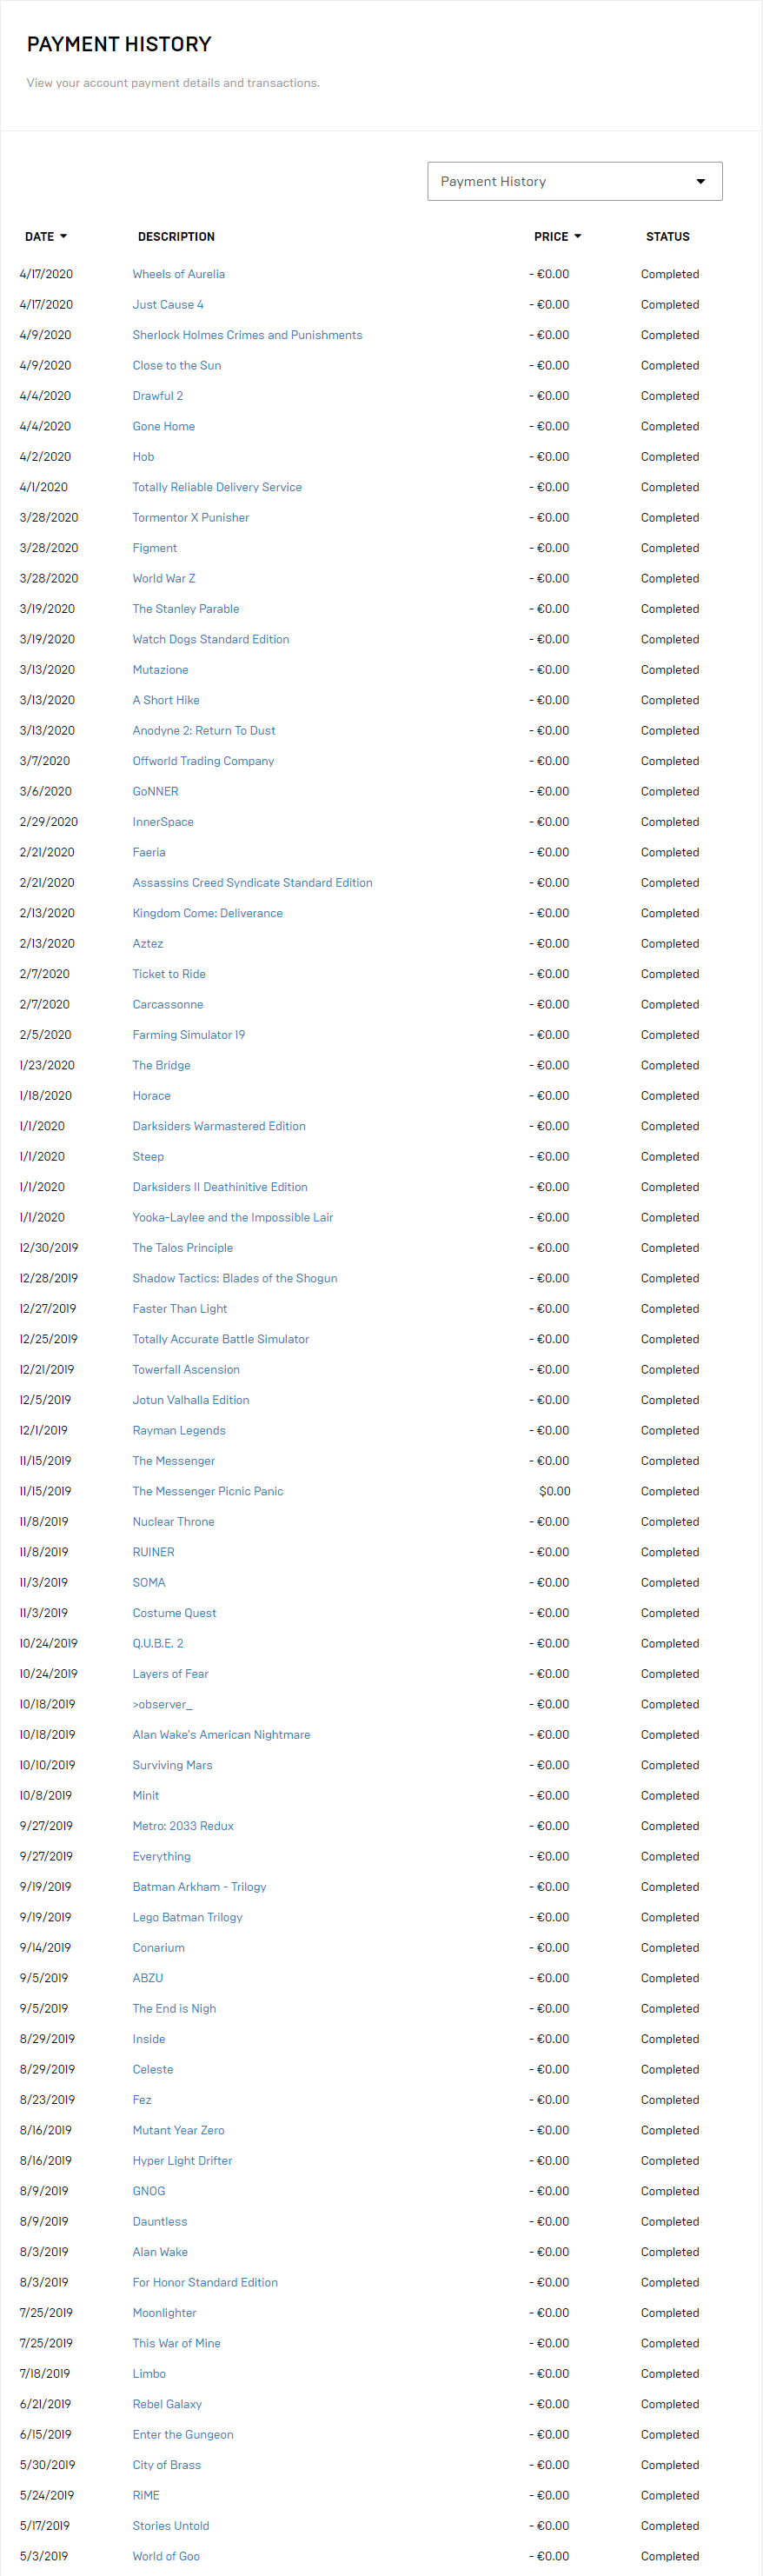
Task: Open the Wheels of Aurelia link
Action: (178, 274)
